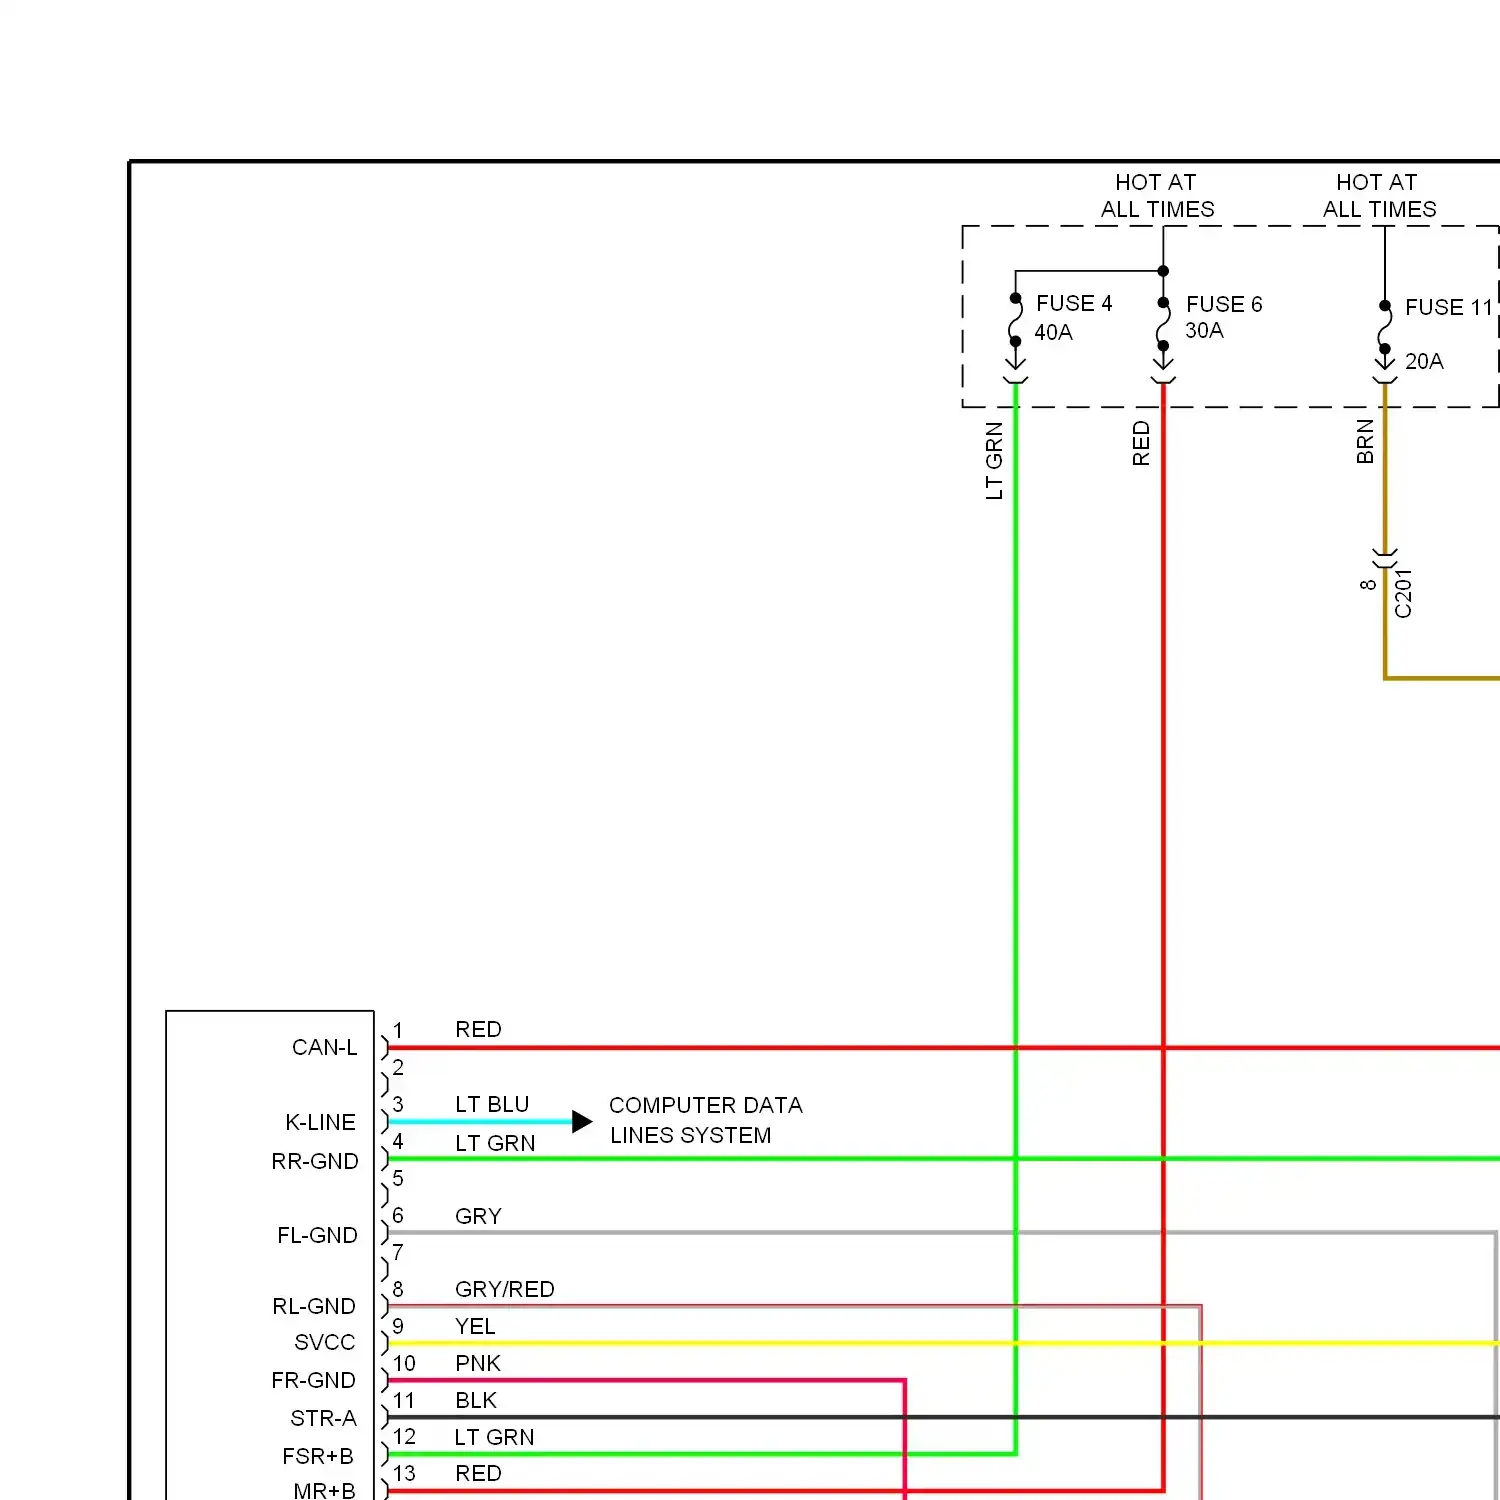
Task: Click connector pin number 9
Action: pyautogui.click(x=398, y=1326)
